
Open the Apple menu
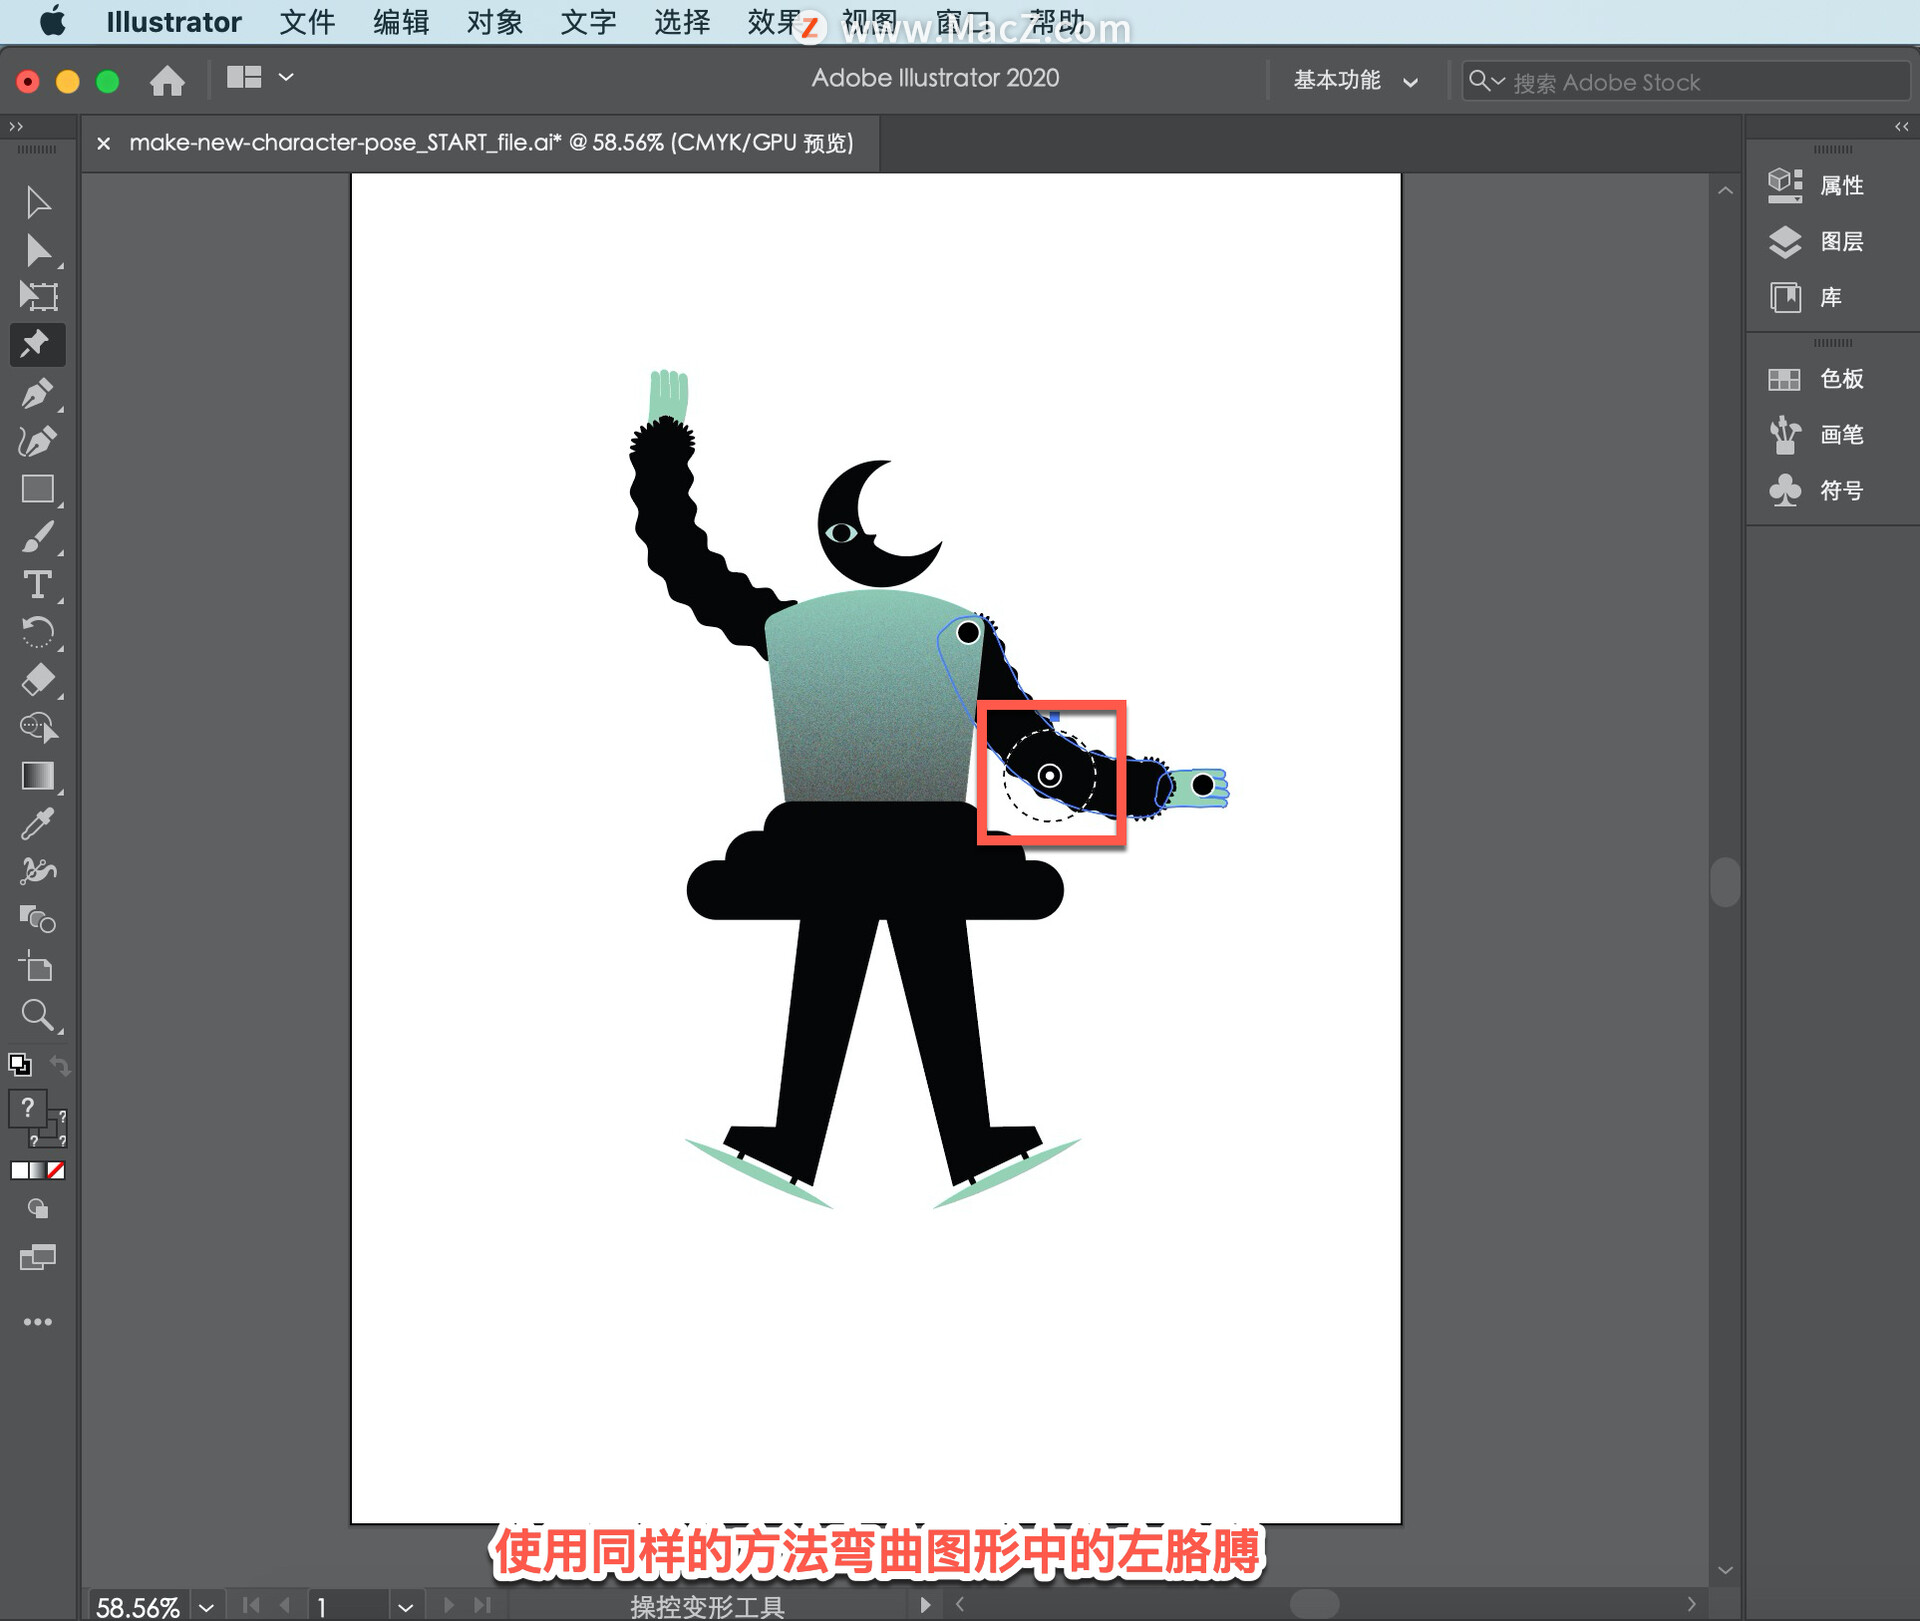[x=53, y=21]
